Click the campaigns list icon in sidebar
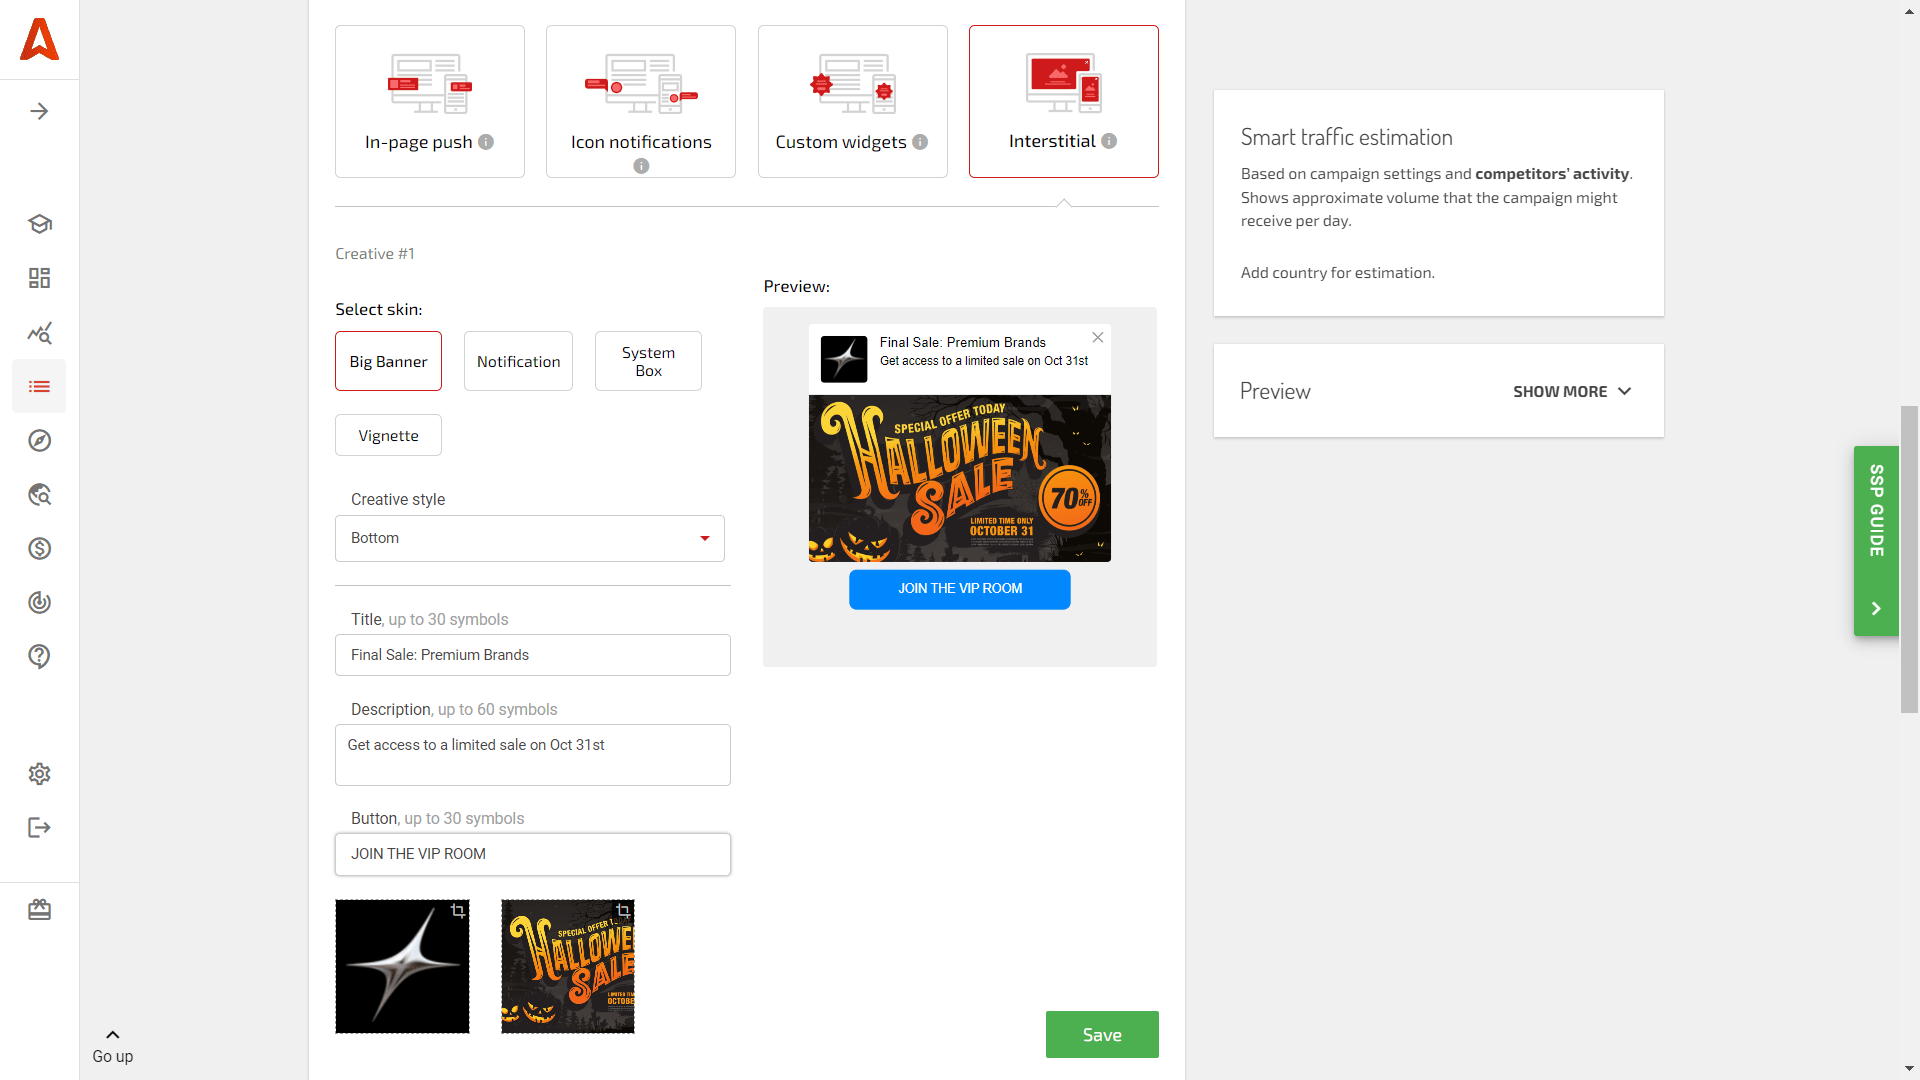 (x=38, y=386)
